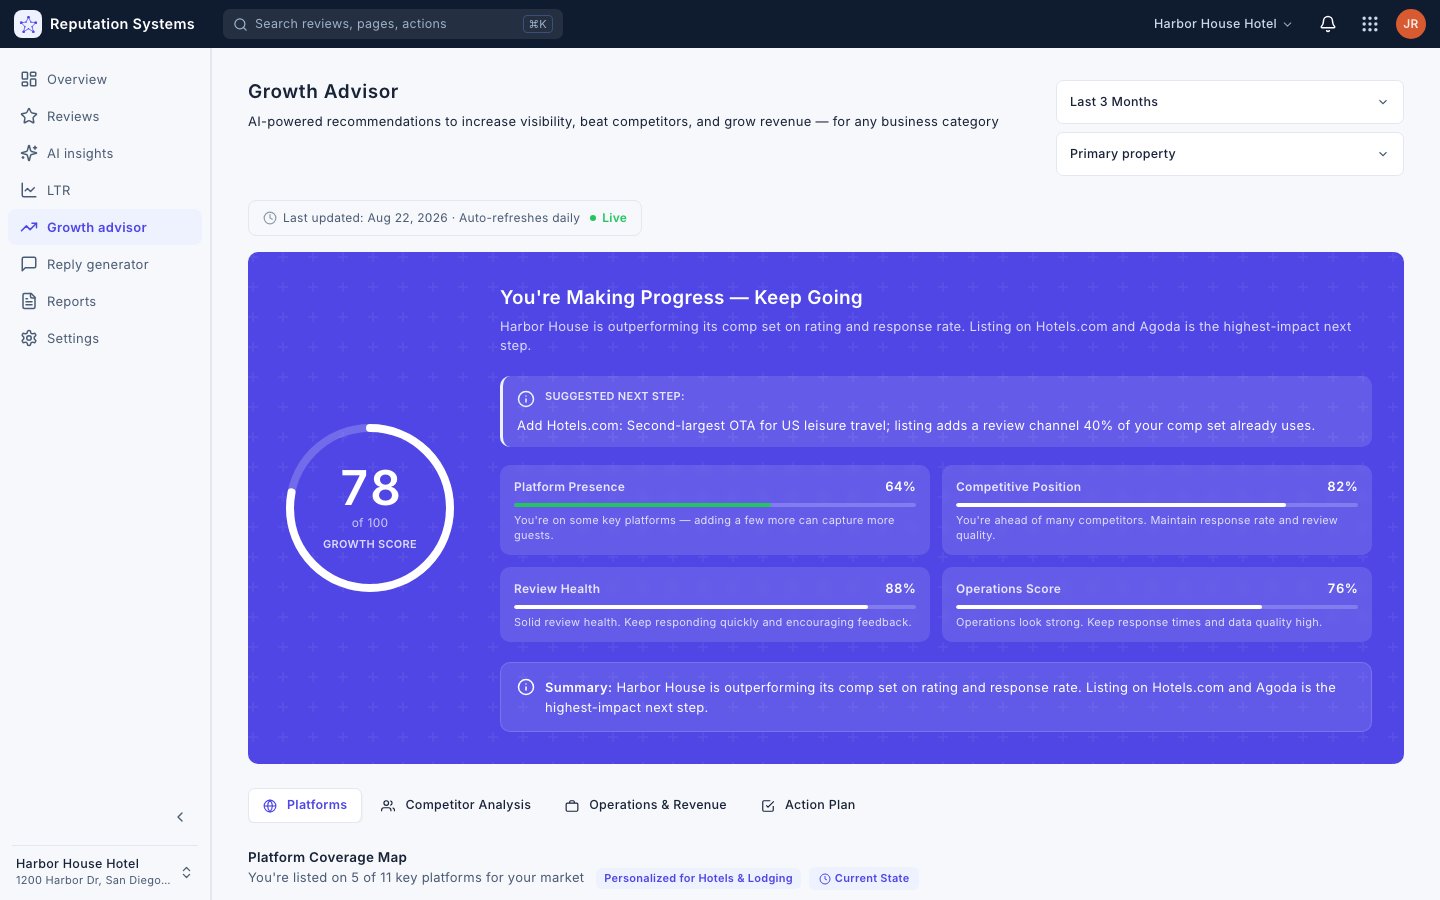Image resolution: width=1440 pixels, height=900 pixels.
Task: Click the You're Making Progress headline
Action: coord(681,297)
